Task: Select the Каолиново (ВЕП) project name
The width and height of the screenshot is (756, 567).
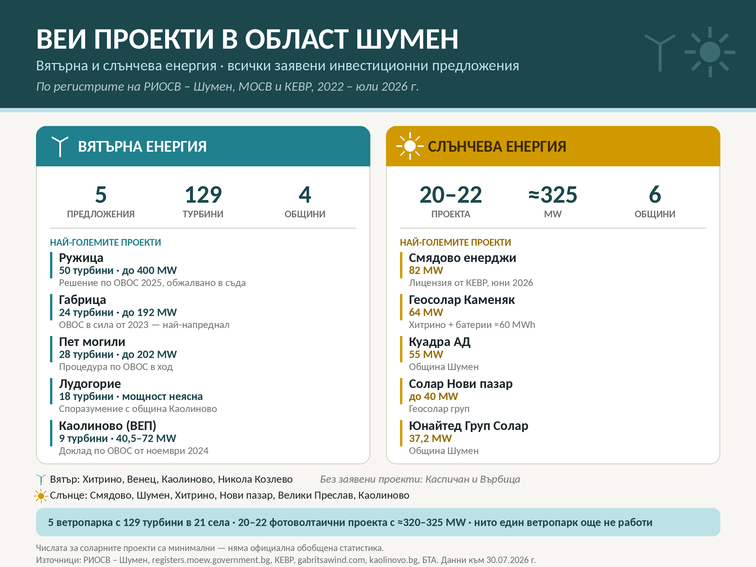Action: point(108,426)
